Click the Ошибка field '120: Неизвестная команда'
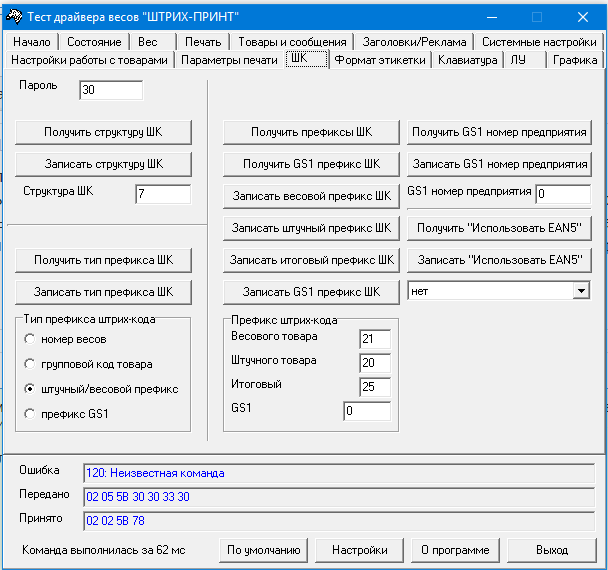Viewport: 608px width, 570px height. (339, 473)
